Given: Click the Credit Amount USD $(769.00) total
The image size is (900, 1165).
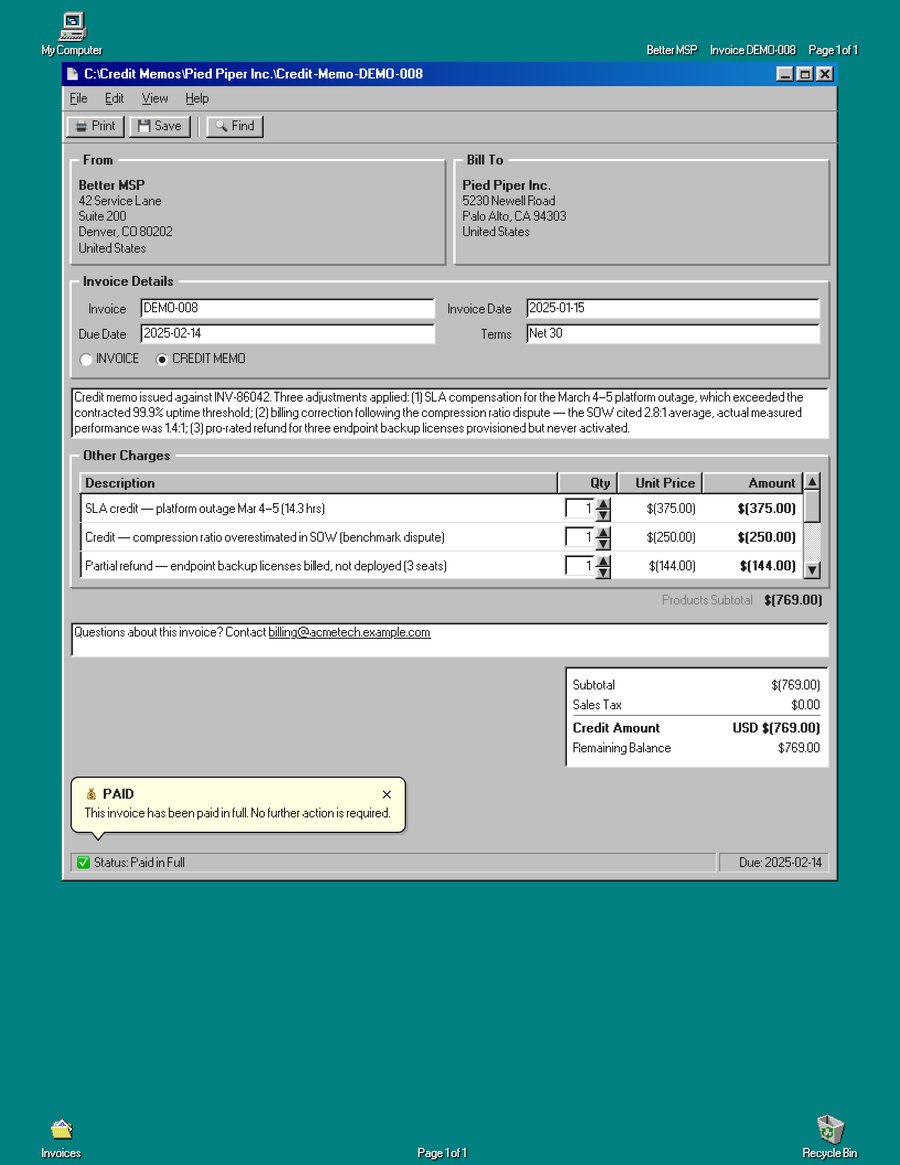Looking at the screenshot, I should (776, 728).
